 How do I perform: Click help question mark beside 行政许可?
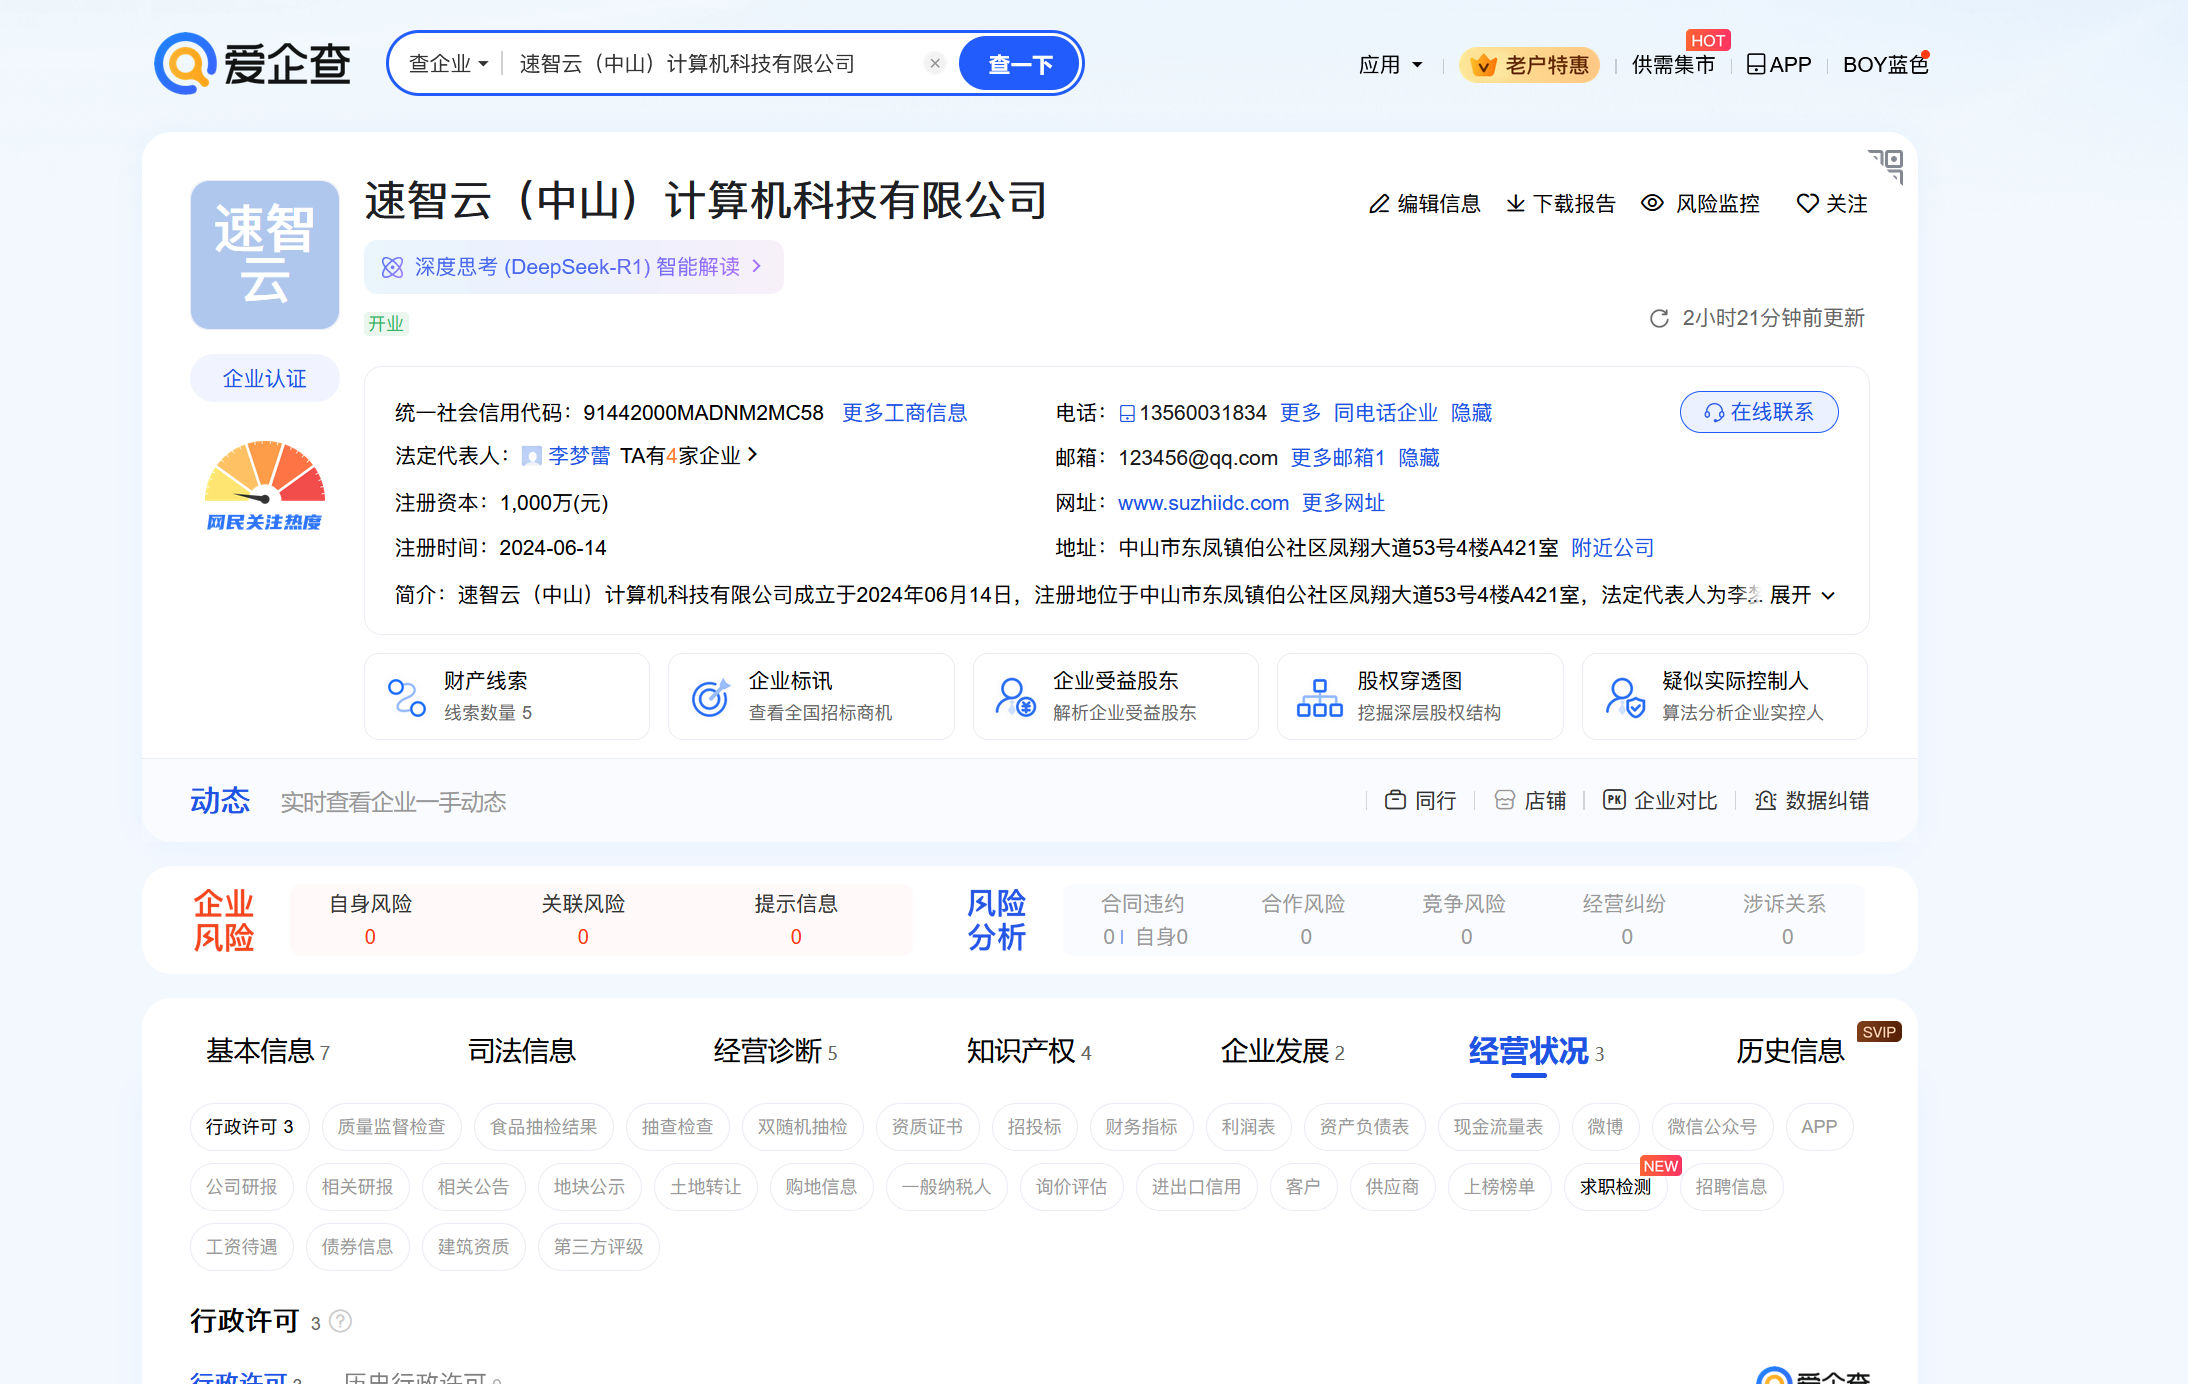[341, 1321]
